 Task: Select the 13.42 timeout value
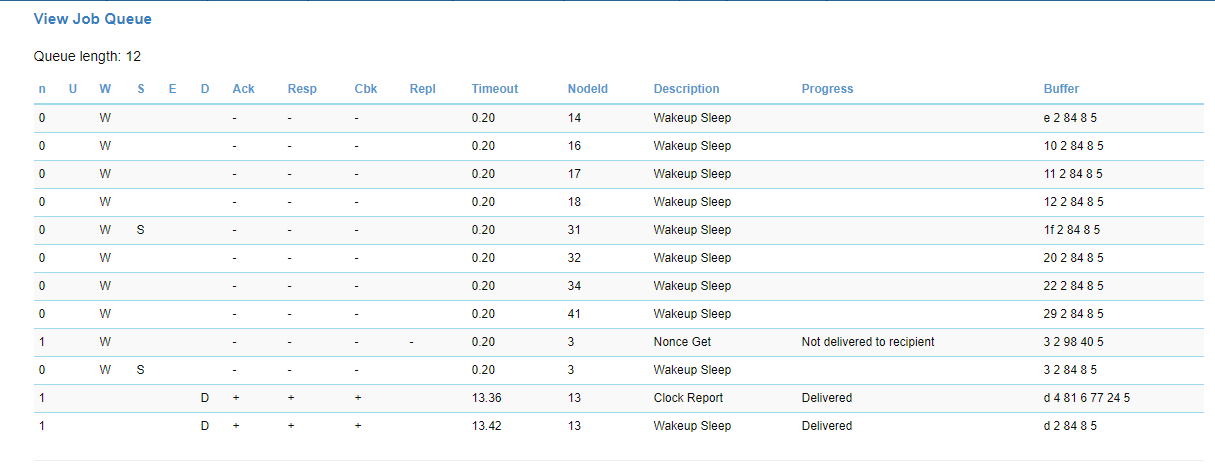point(486,426)
